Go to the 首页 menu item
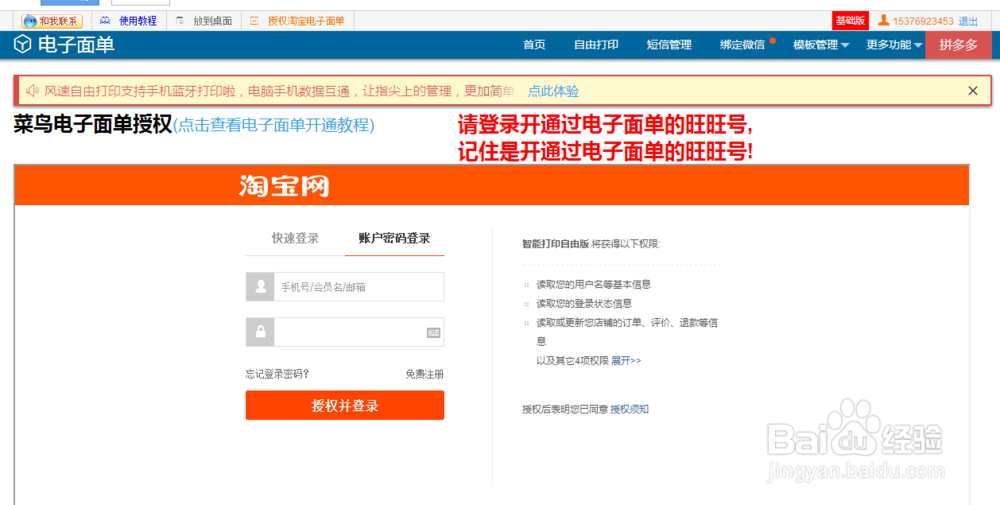This screenshot has height=505, width=1000. tap(534, 45)
